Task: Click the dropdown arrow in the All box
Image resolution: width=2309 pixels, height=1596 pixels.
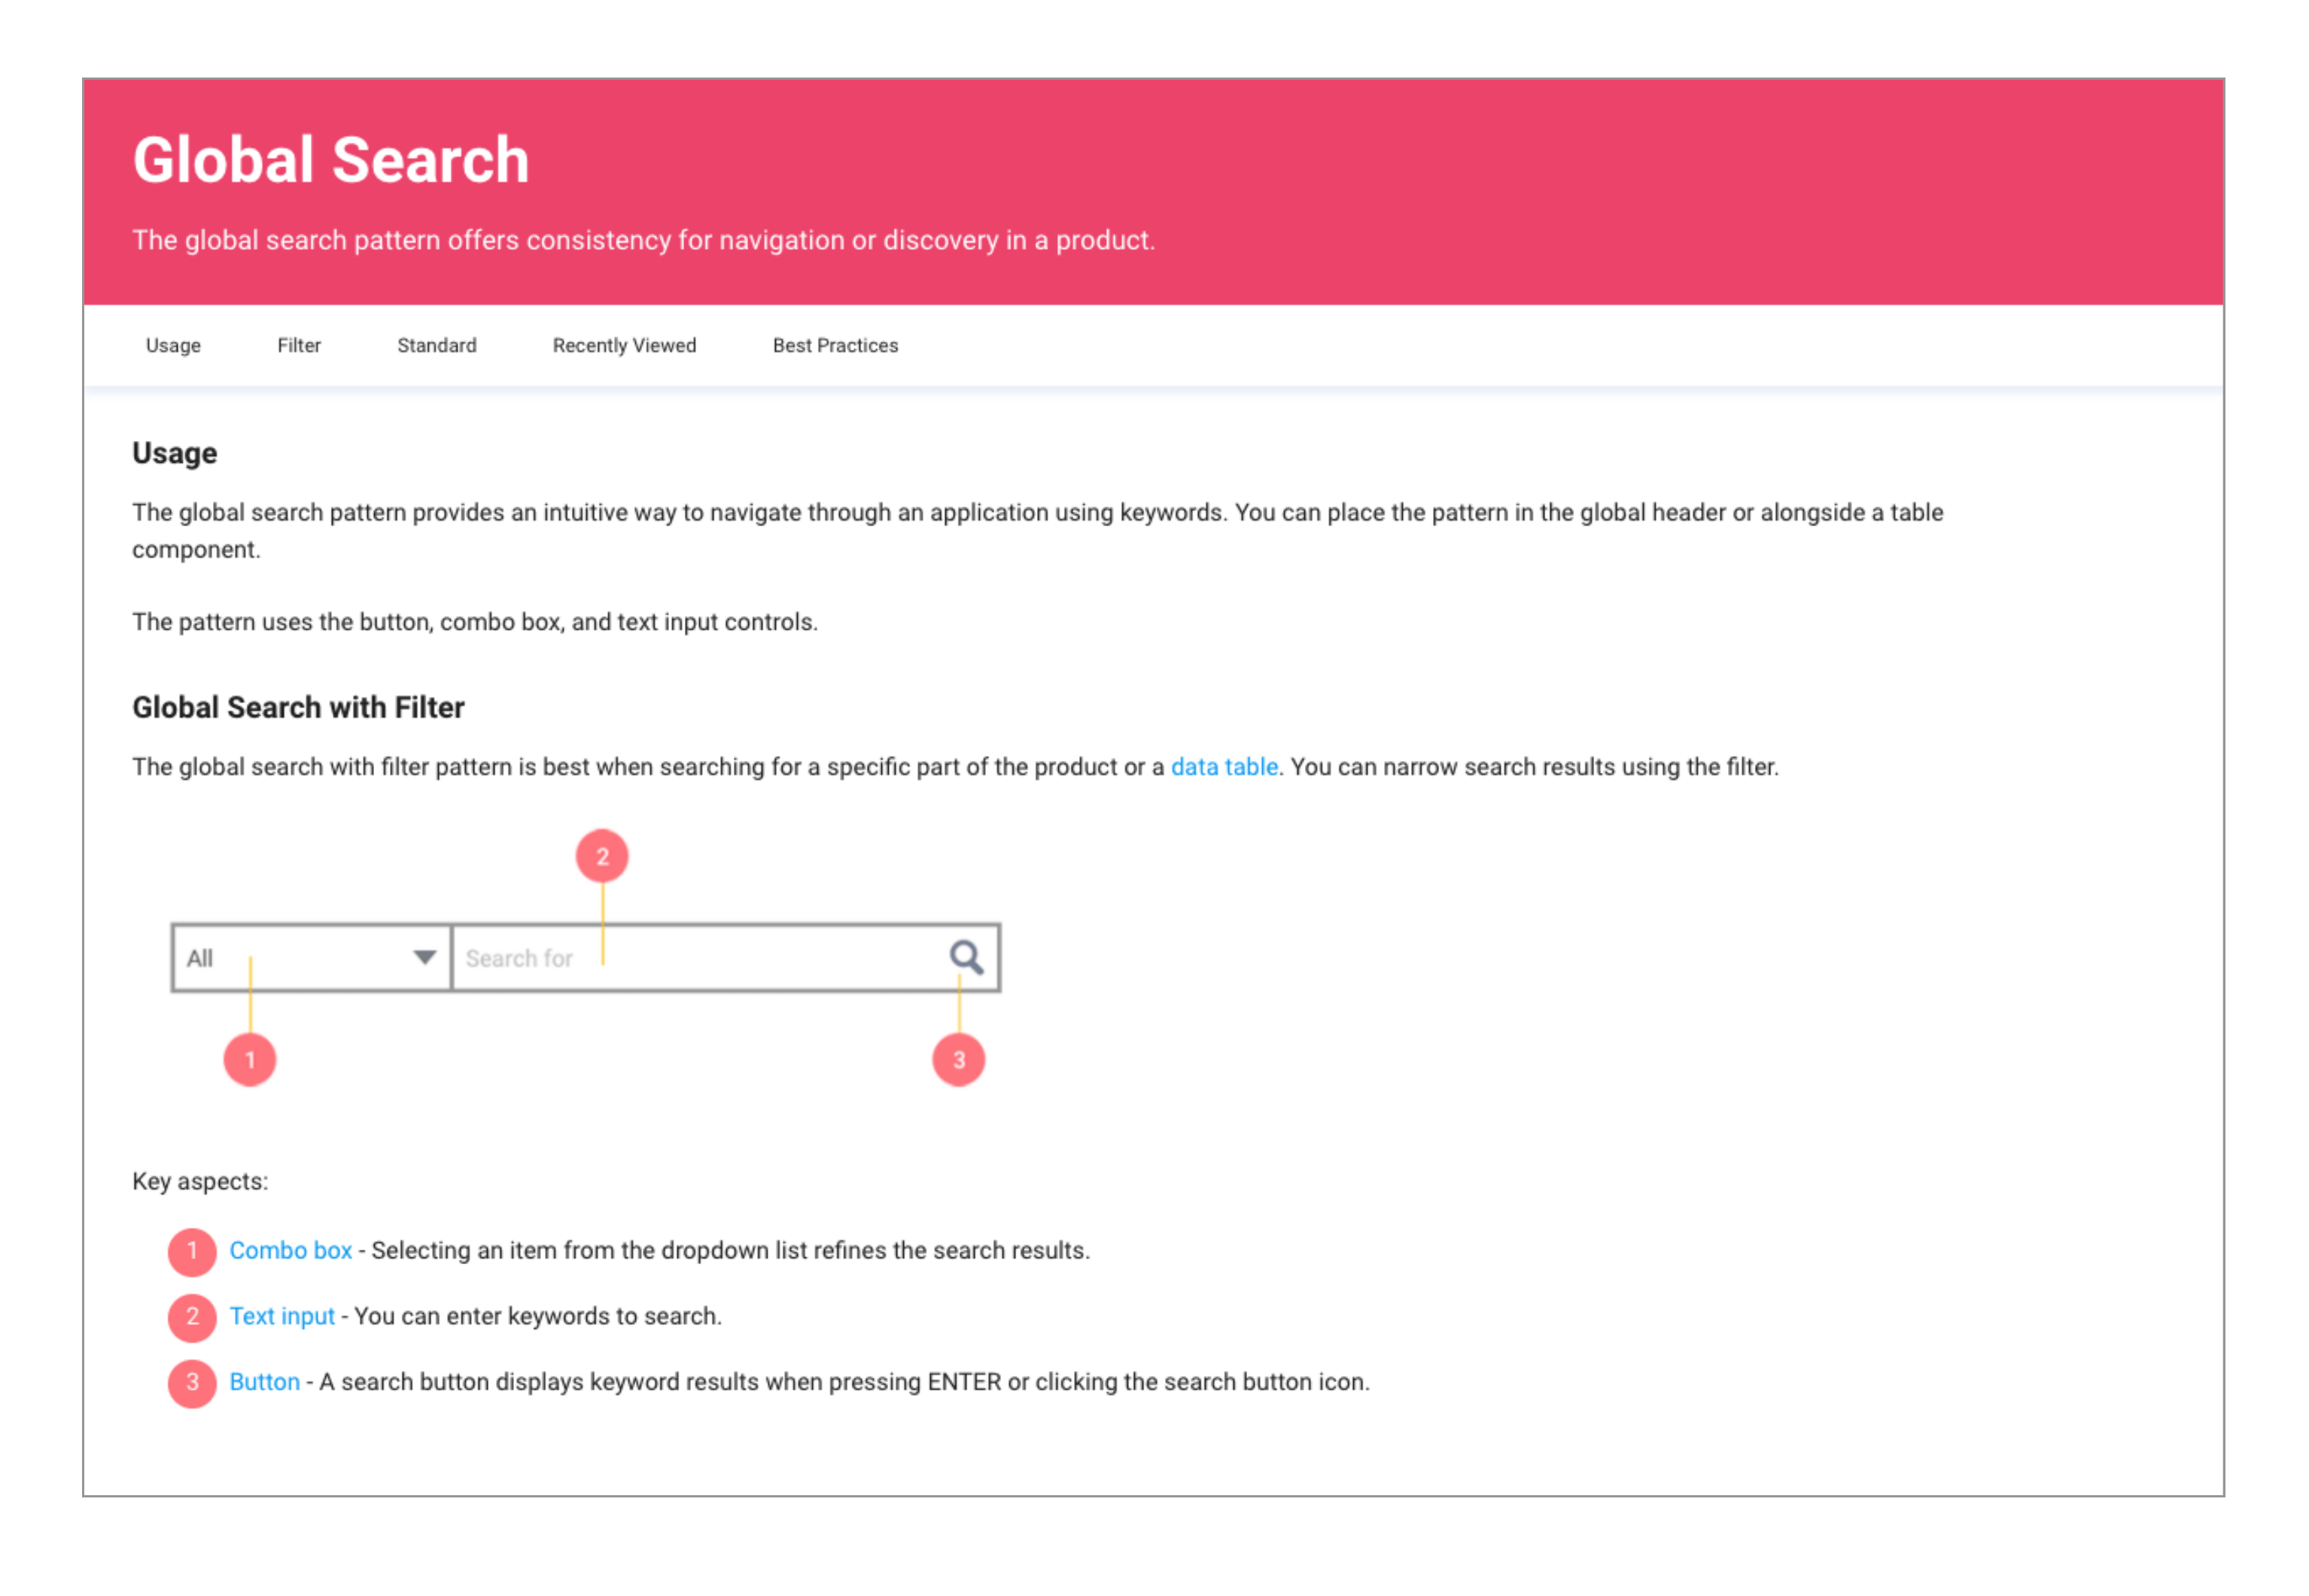Action: [424, 957]
